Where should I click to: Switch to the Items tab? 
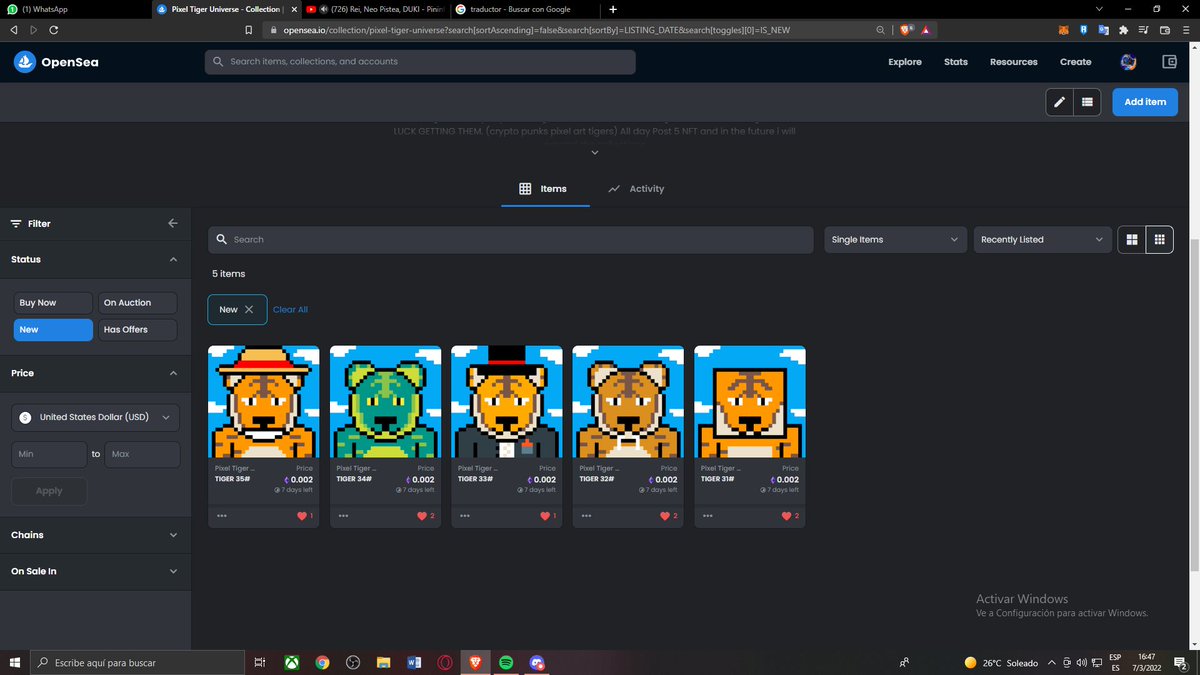pos(544,189)
